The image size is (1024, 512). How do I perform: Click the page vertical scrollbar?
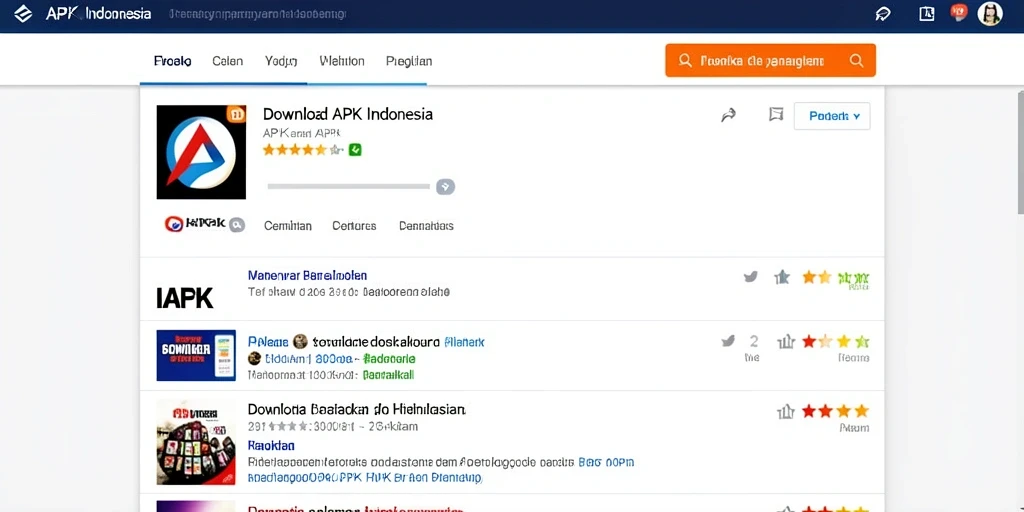tap(1020, 152)
